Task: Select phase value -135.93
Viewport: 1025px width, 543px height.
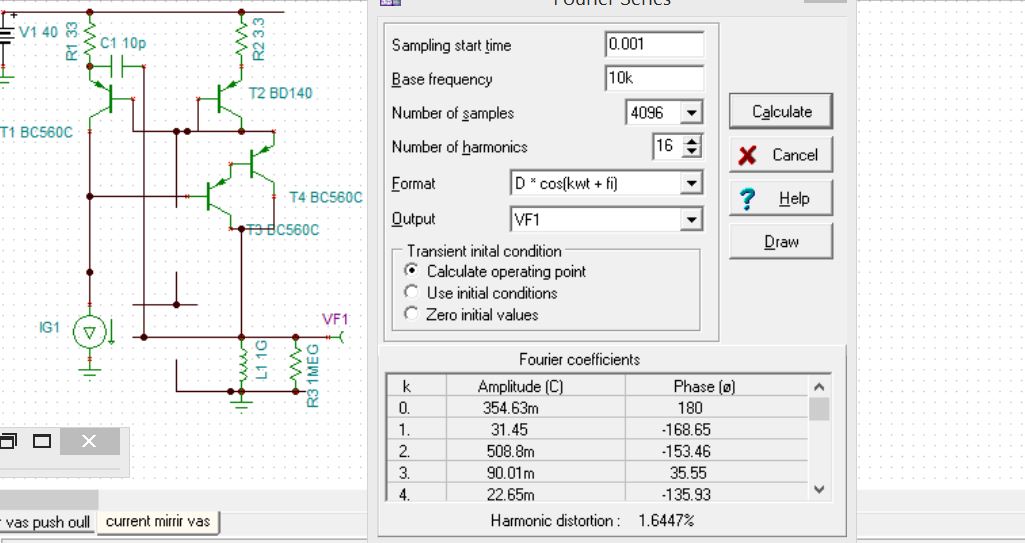Action: [686, 494]
